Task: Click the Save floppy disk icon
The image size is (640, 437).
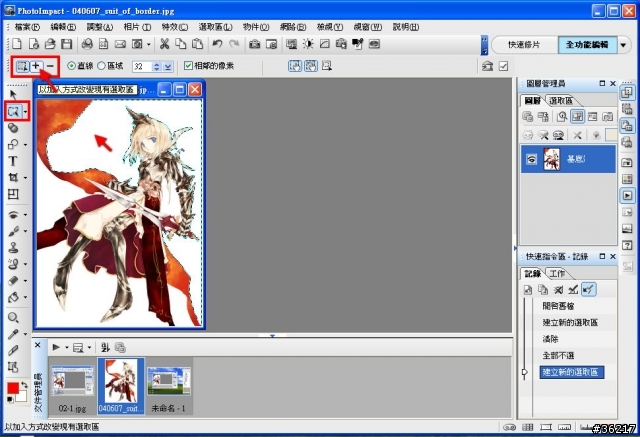Action: pyautogui.click(x=67, y=44)
